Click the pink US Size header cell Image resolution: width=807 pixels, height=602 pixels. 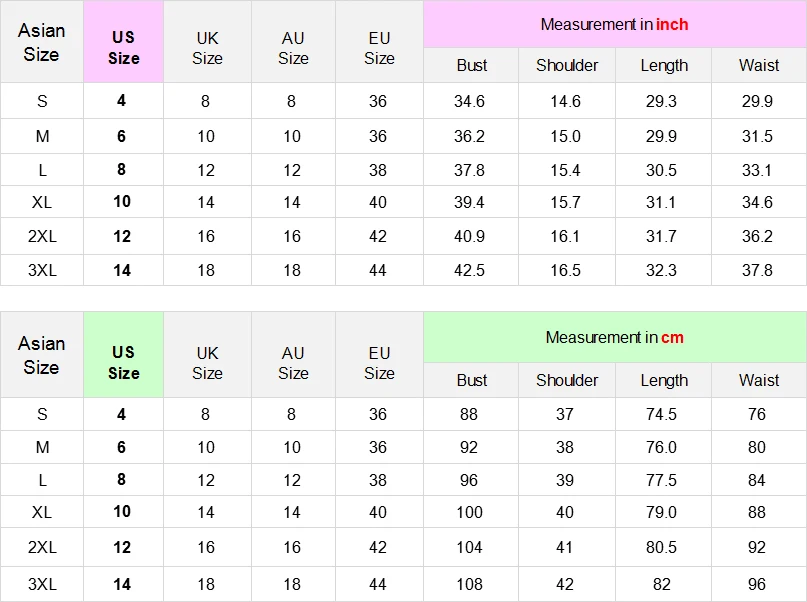coord(123,47)
